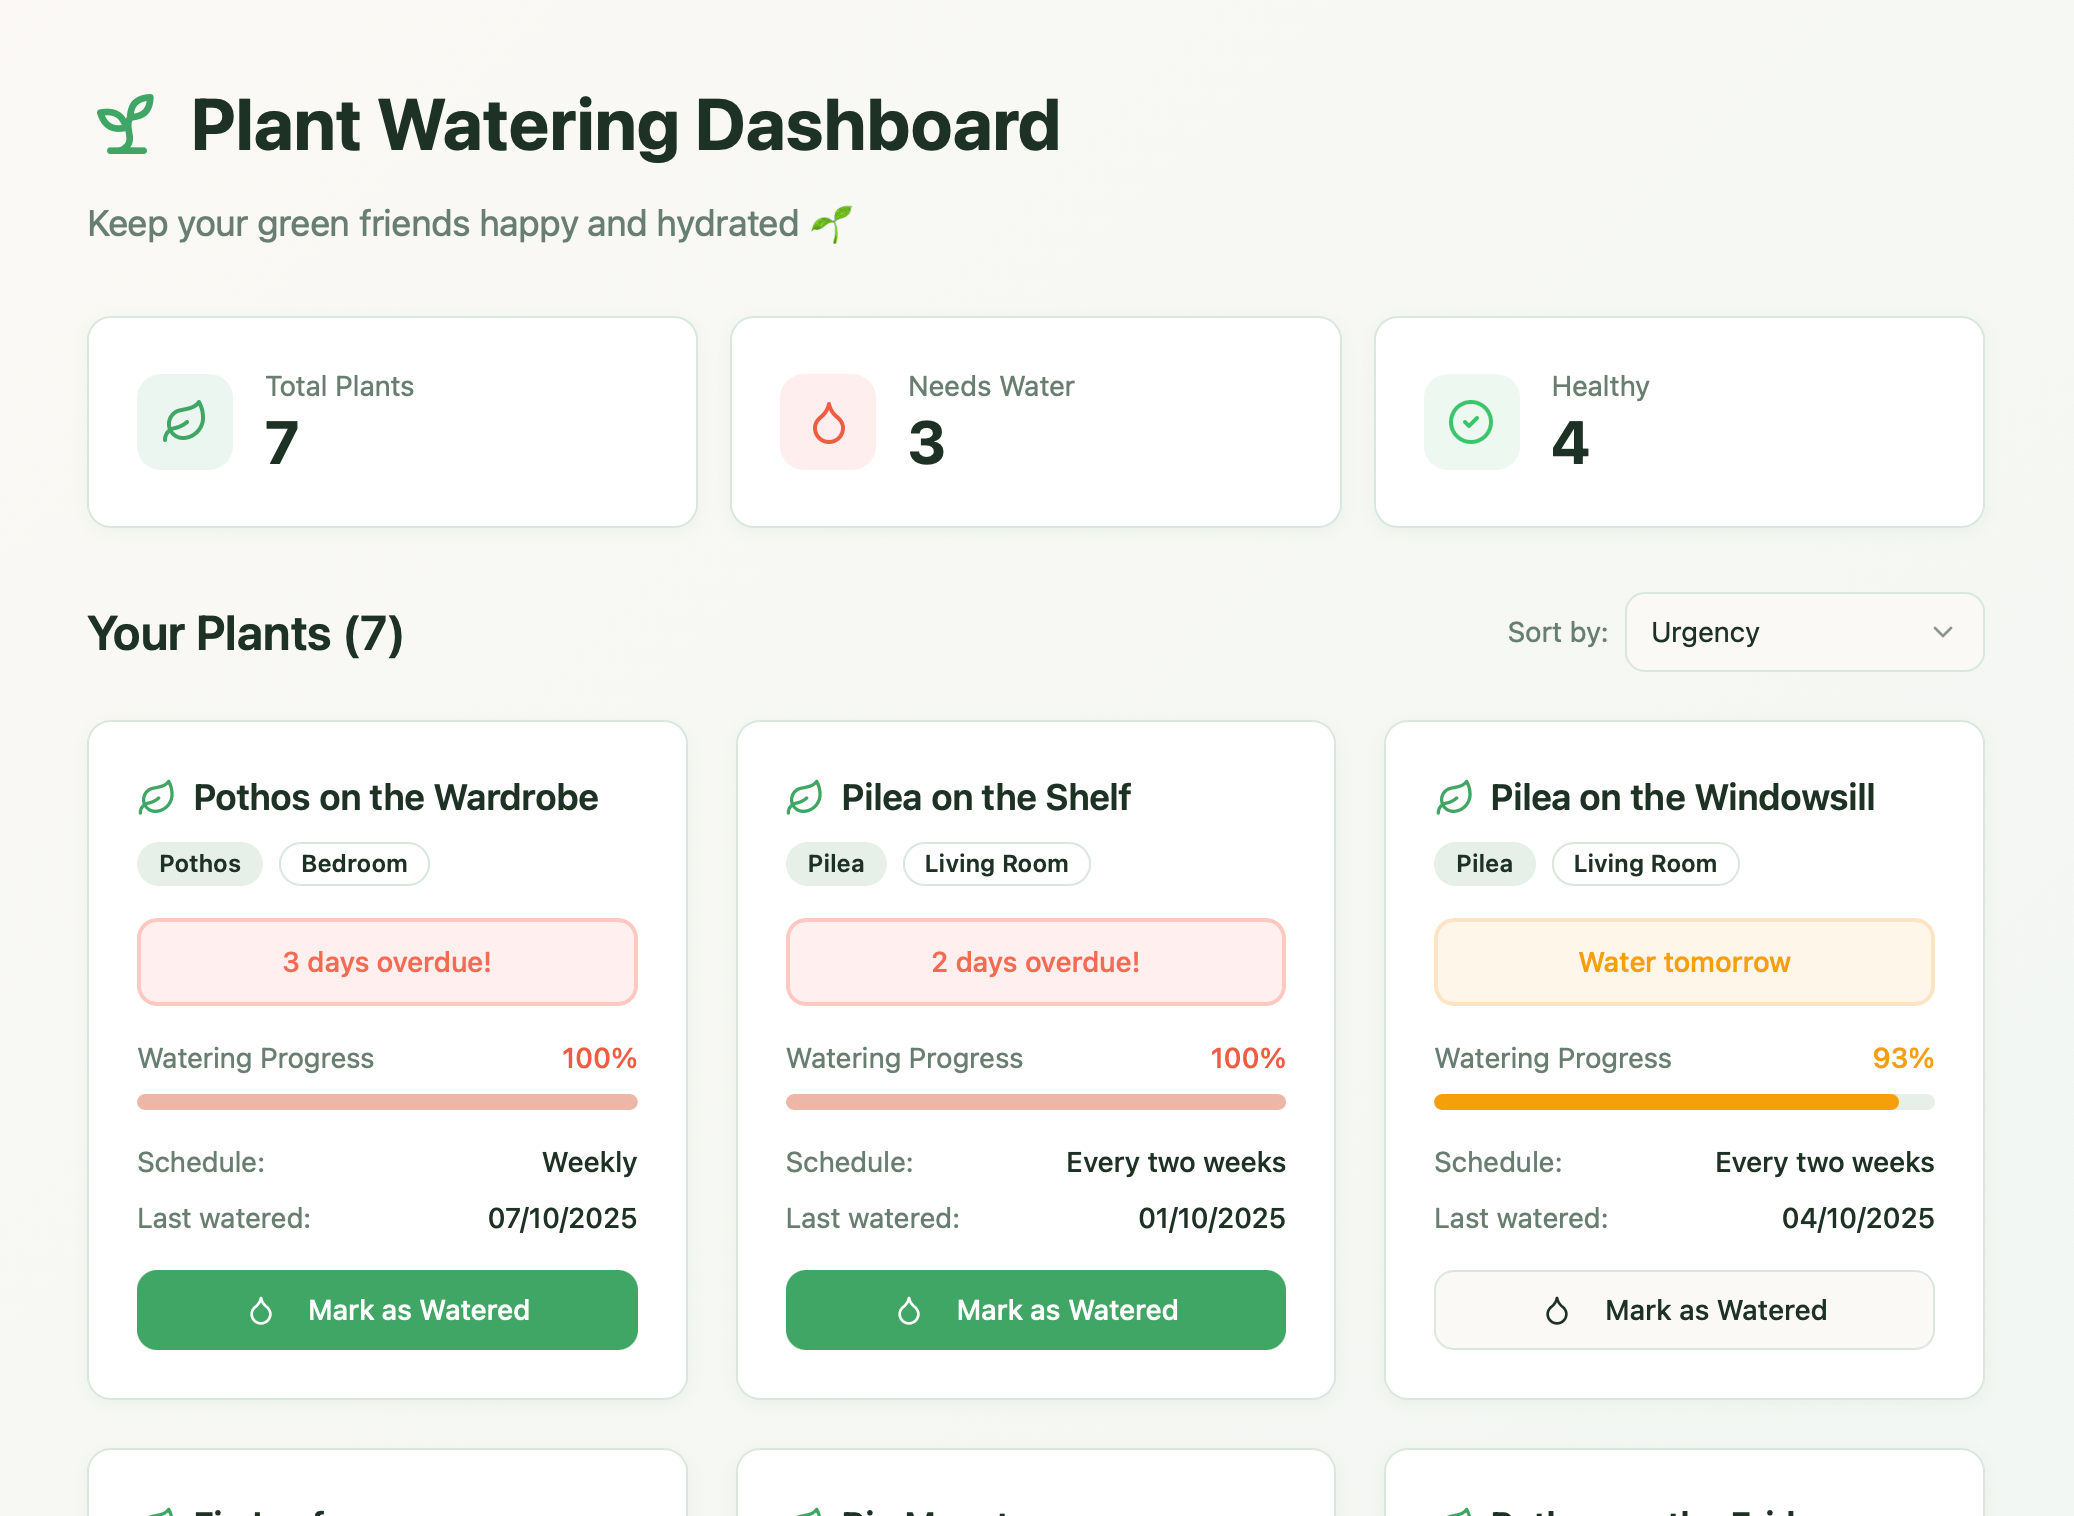Select the Bedroom location tag
2074x1516 pixels.
pos(353,863)
